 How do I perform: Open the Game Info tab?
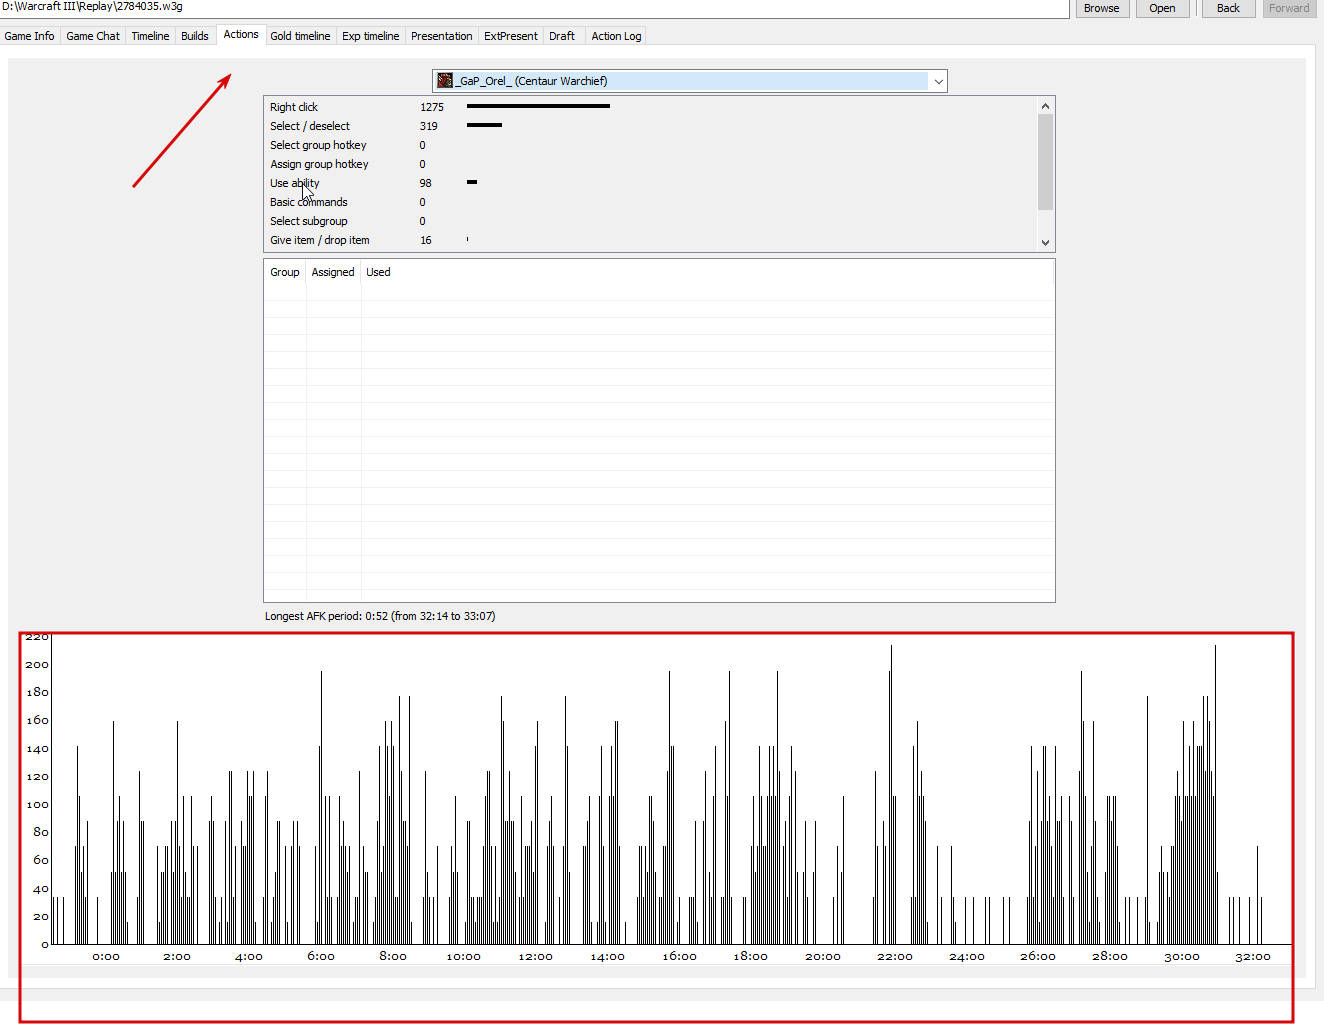click(30, 36)
